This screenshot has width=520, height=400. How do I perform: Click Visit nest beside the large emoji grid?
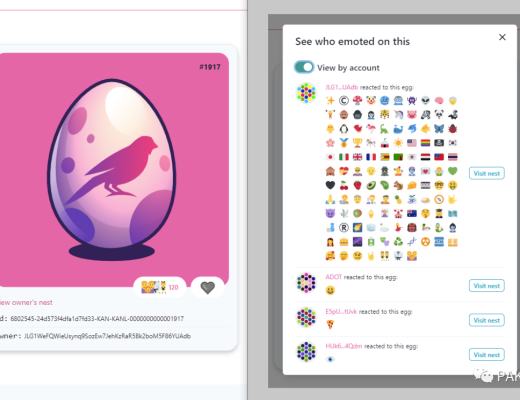[x=486, y=173]
